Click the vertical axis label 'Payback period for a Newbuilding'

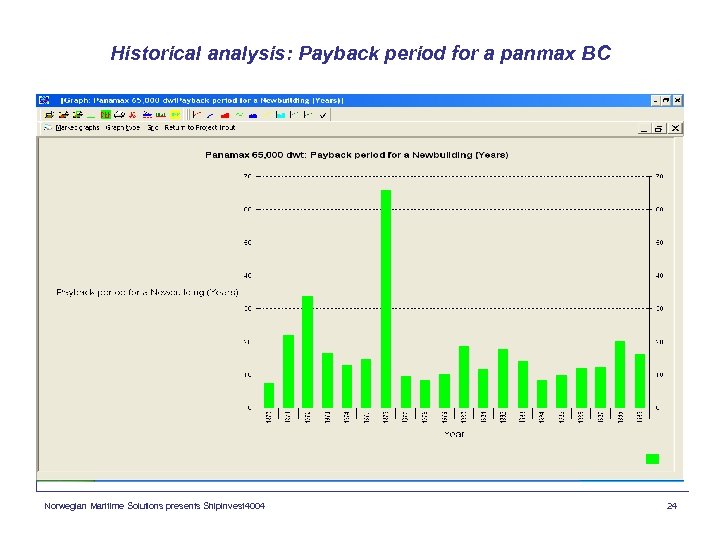147,292
